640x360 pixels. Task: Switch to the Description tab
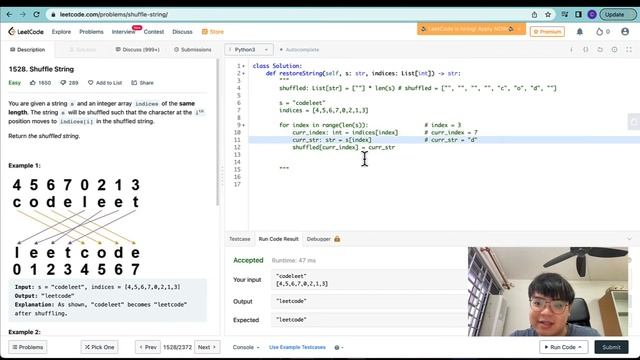click(27, 49)
